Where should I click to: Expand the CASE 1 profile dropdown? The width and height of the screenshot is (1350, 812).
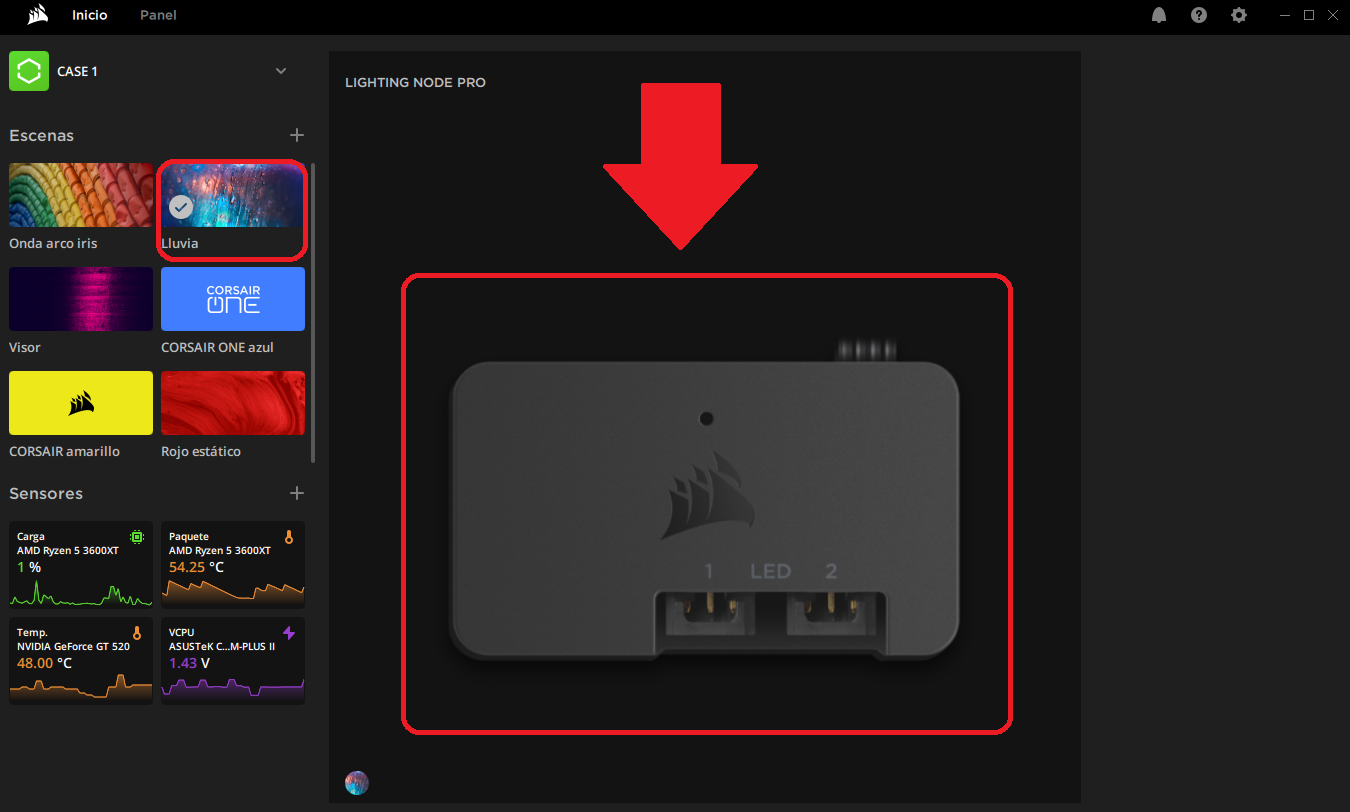click(x=281, y=71)
